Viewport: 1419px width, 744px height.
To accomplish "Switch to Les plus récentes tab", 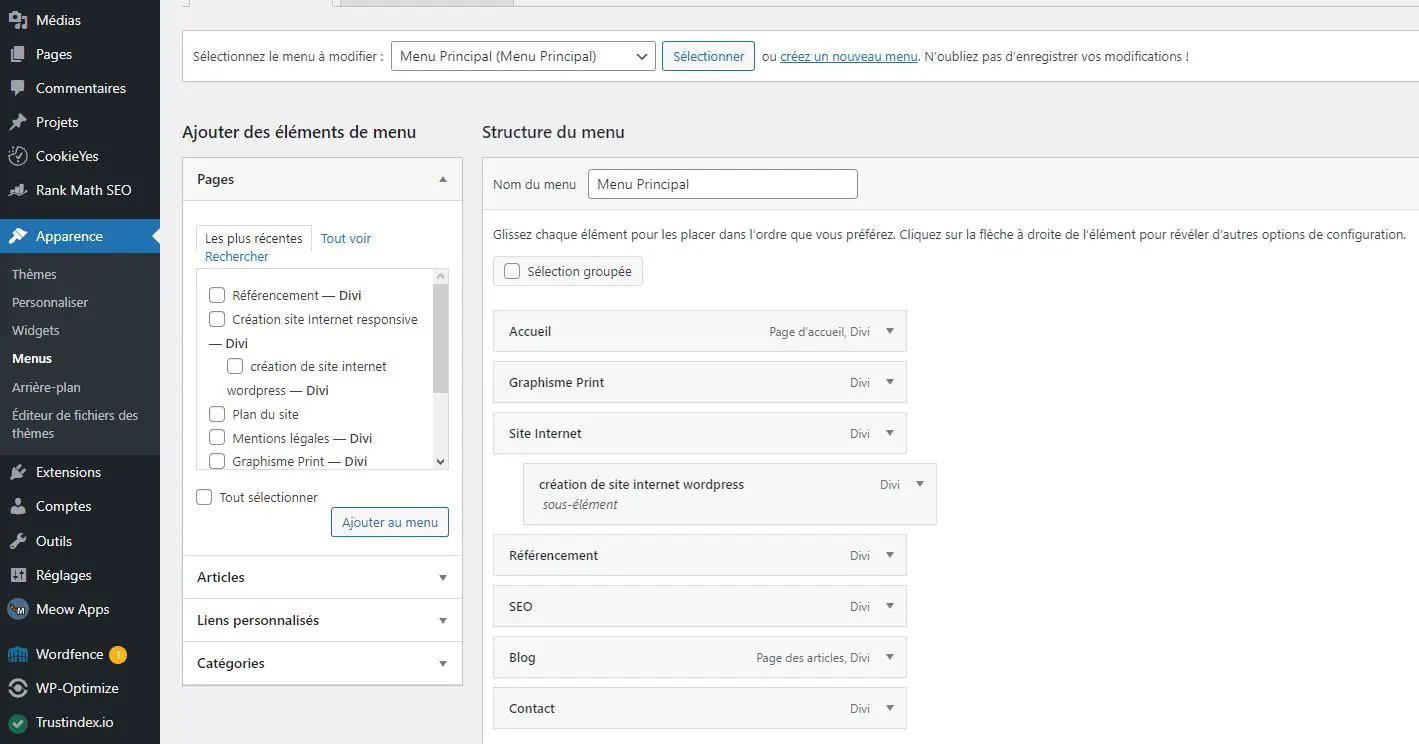I will pyautogui.click(x=254, y=238).
